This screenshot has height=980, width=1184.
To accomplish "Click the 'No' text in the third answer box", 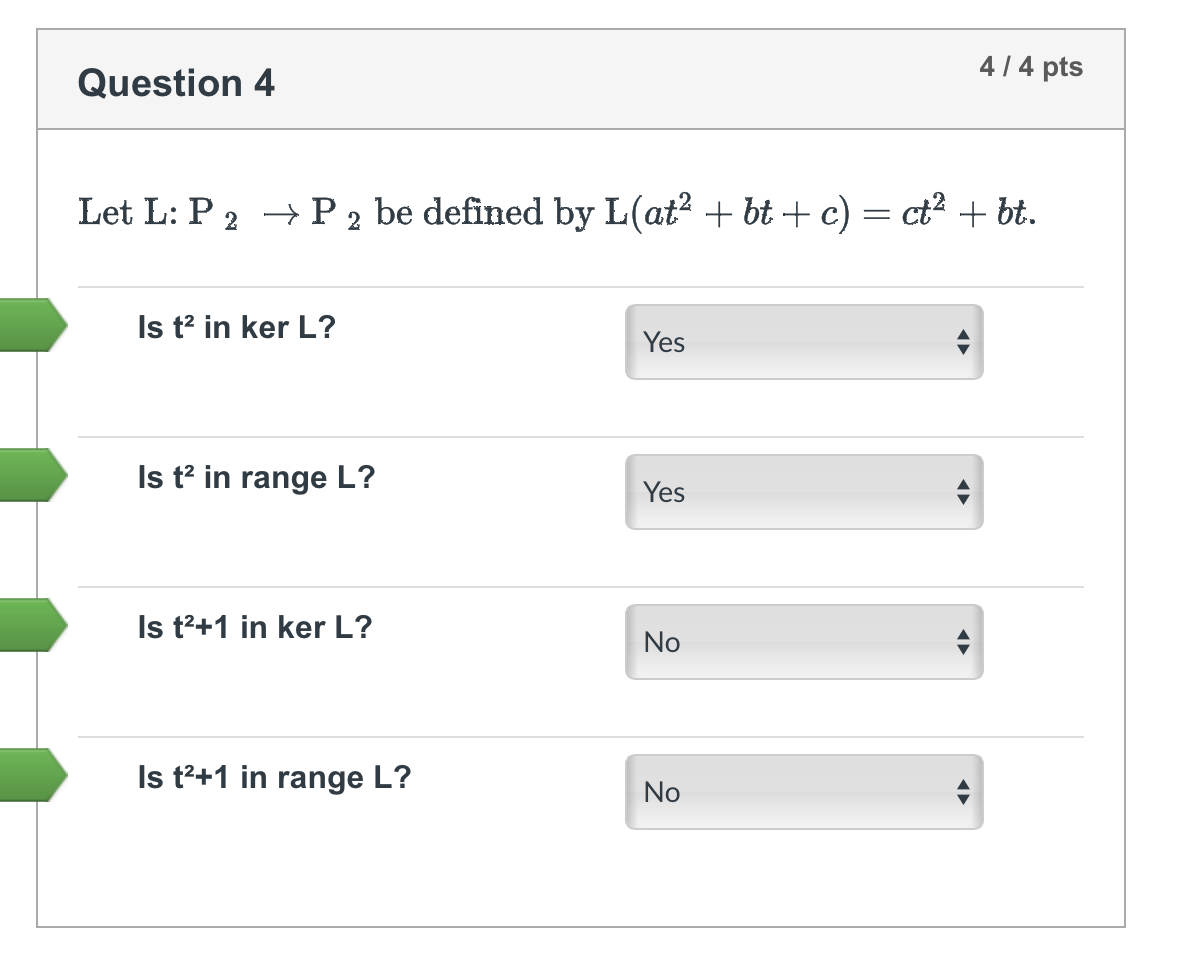I will click(664, 642).
